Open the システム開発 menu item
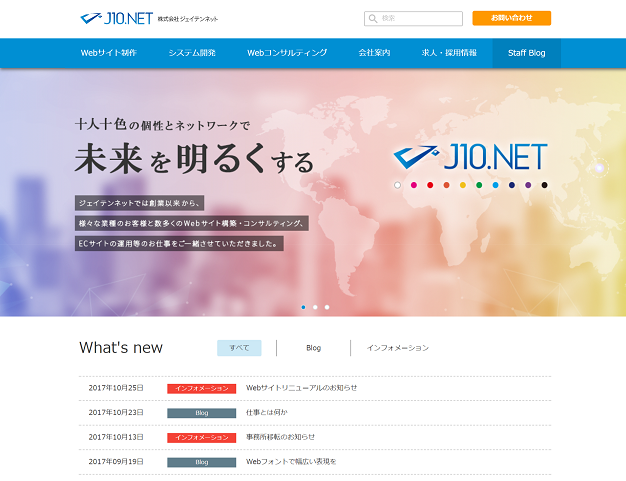 point(192,53)
